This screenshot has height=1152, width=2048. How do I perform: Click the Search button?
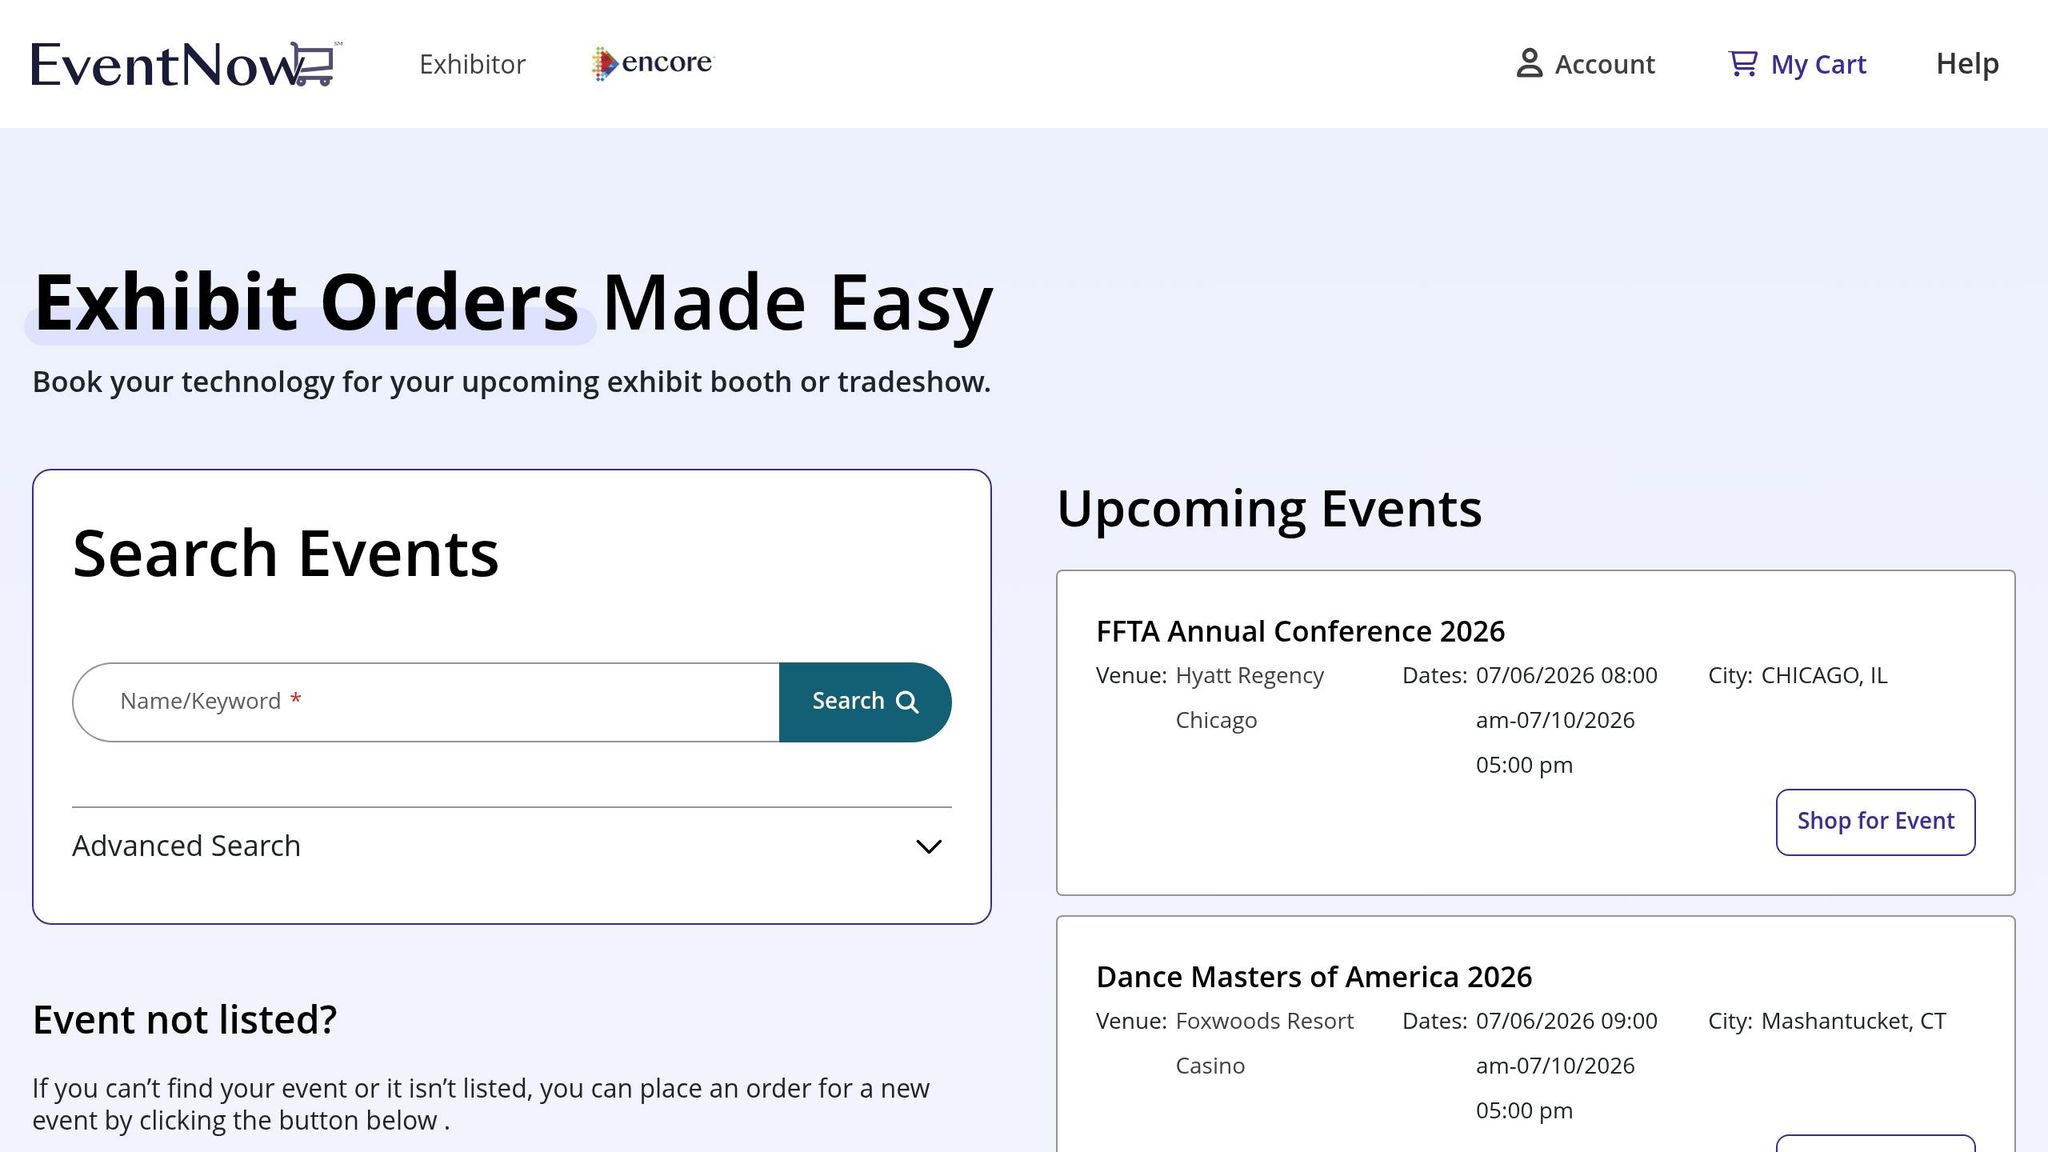(865, 702)
